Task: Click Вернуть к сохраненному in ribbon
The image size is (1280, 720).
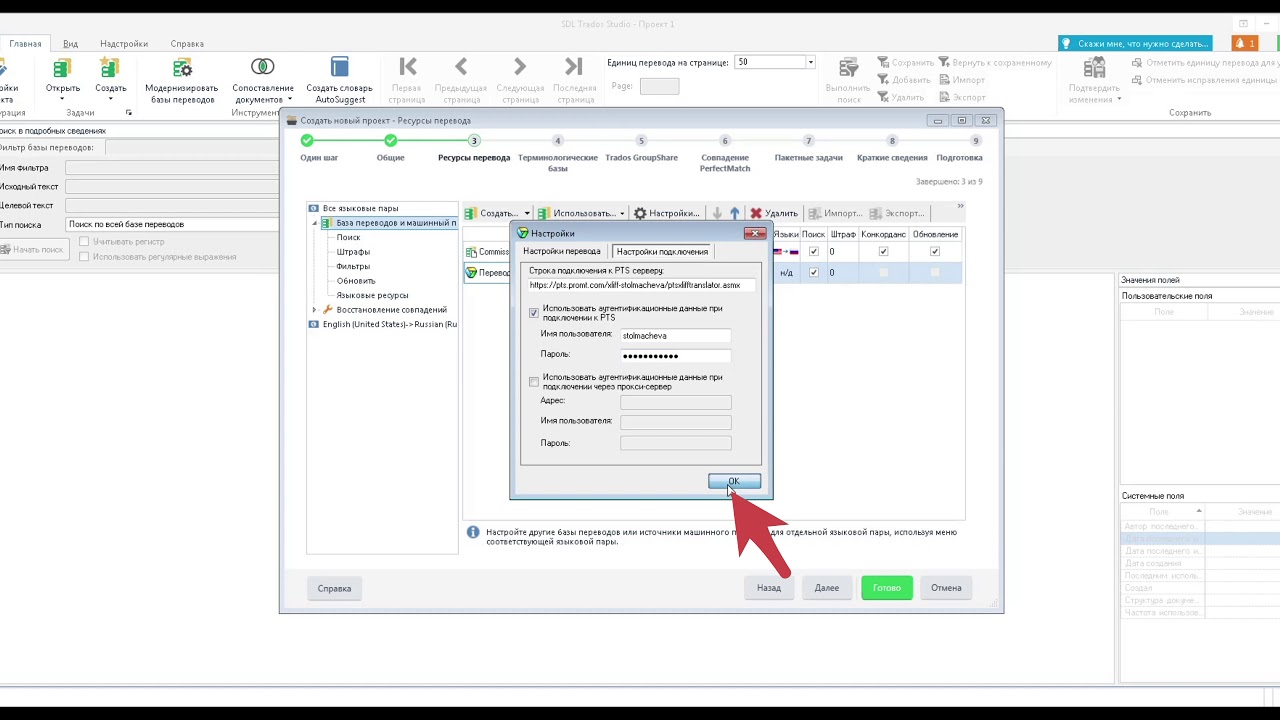Action: (x=994, y=62)
